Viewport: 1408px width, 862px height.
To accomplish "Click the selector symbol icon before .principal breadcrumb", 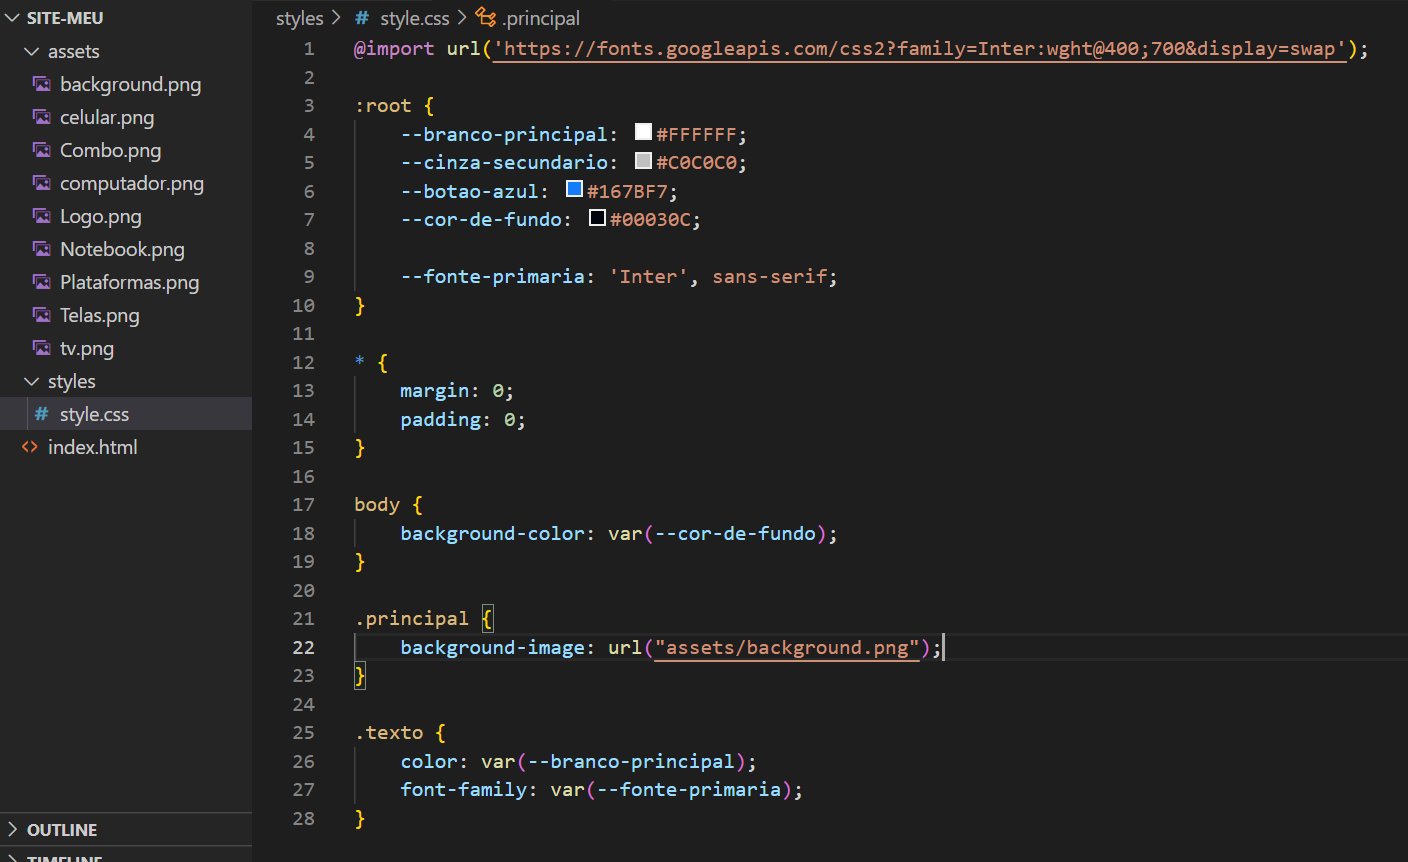I will coord(486,17).
